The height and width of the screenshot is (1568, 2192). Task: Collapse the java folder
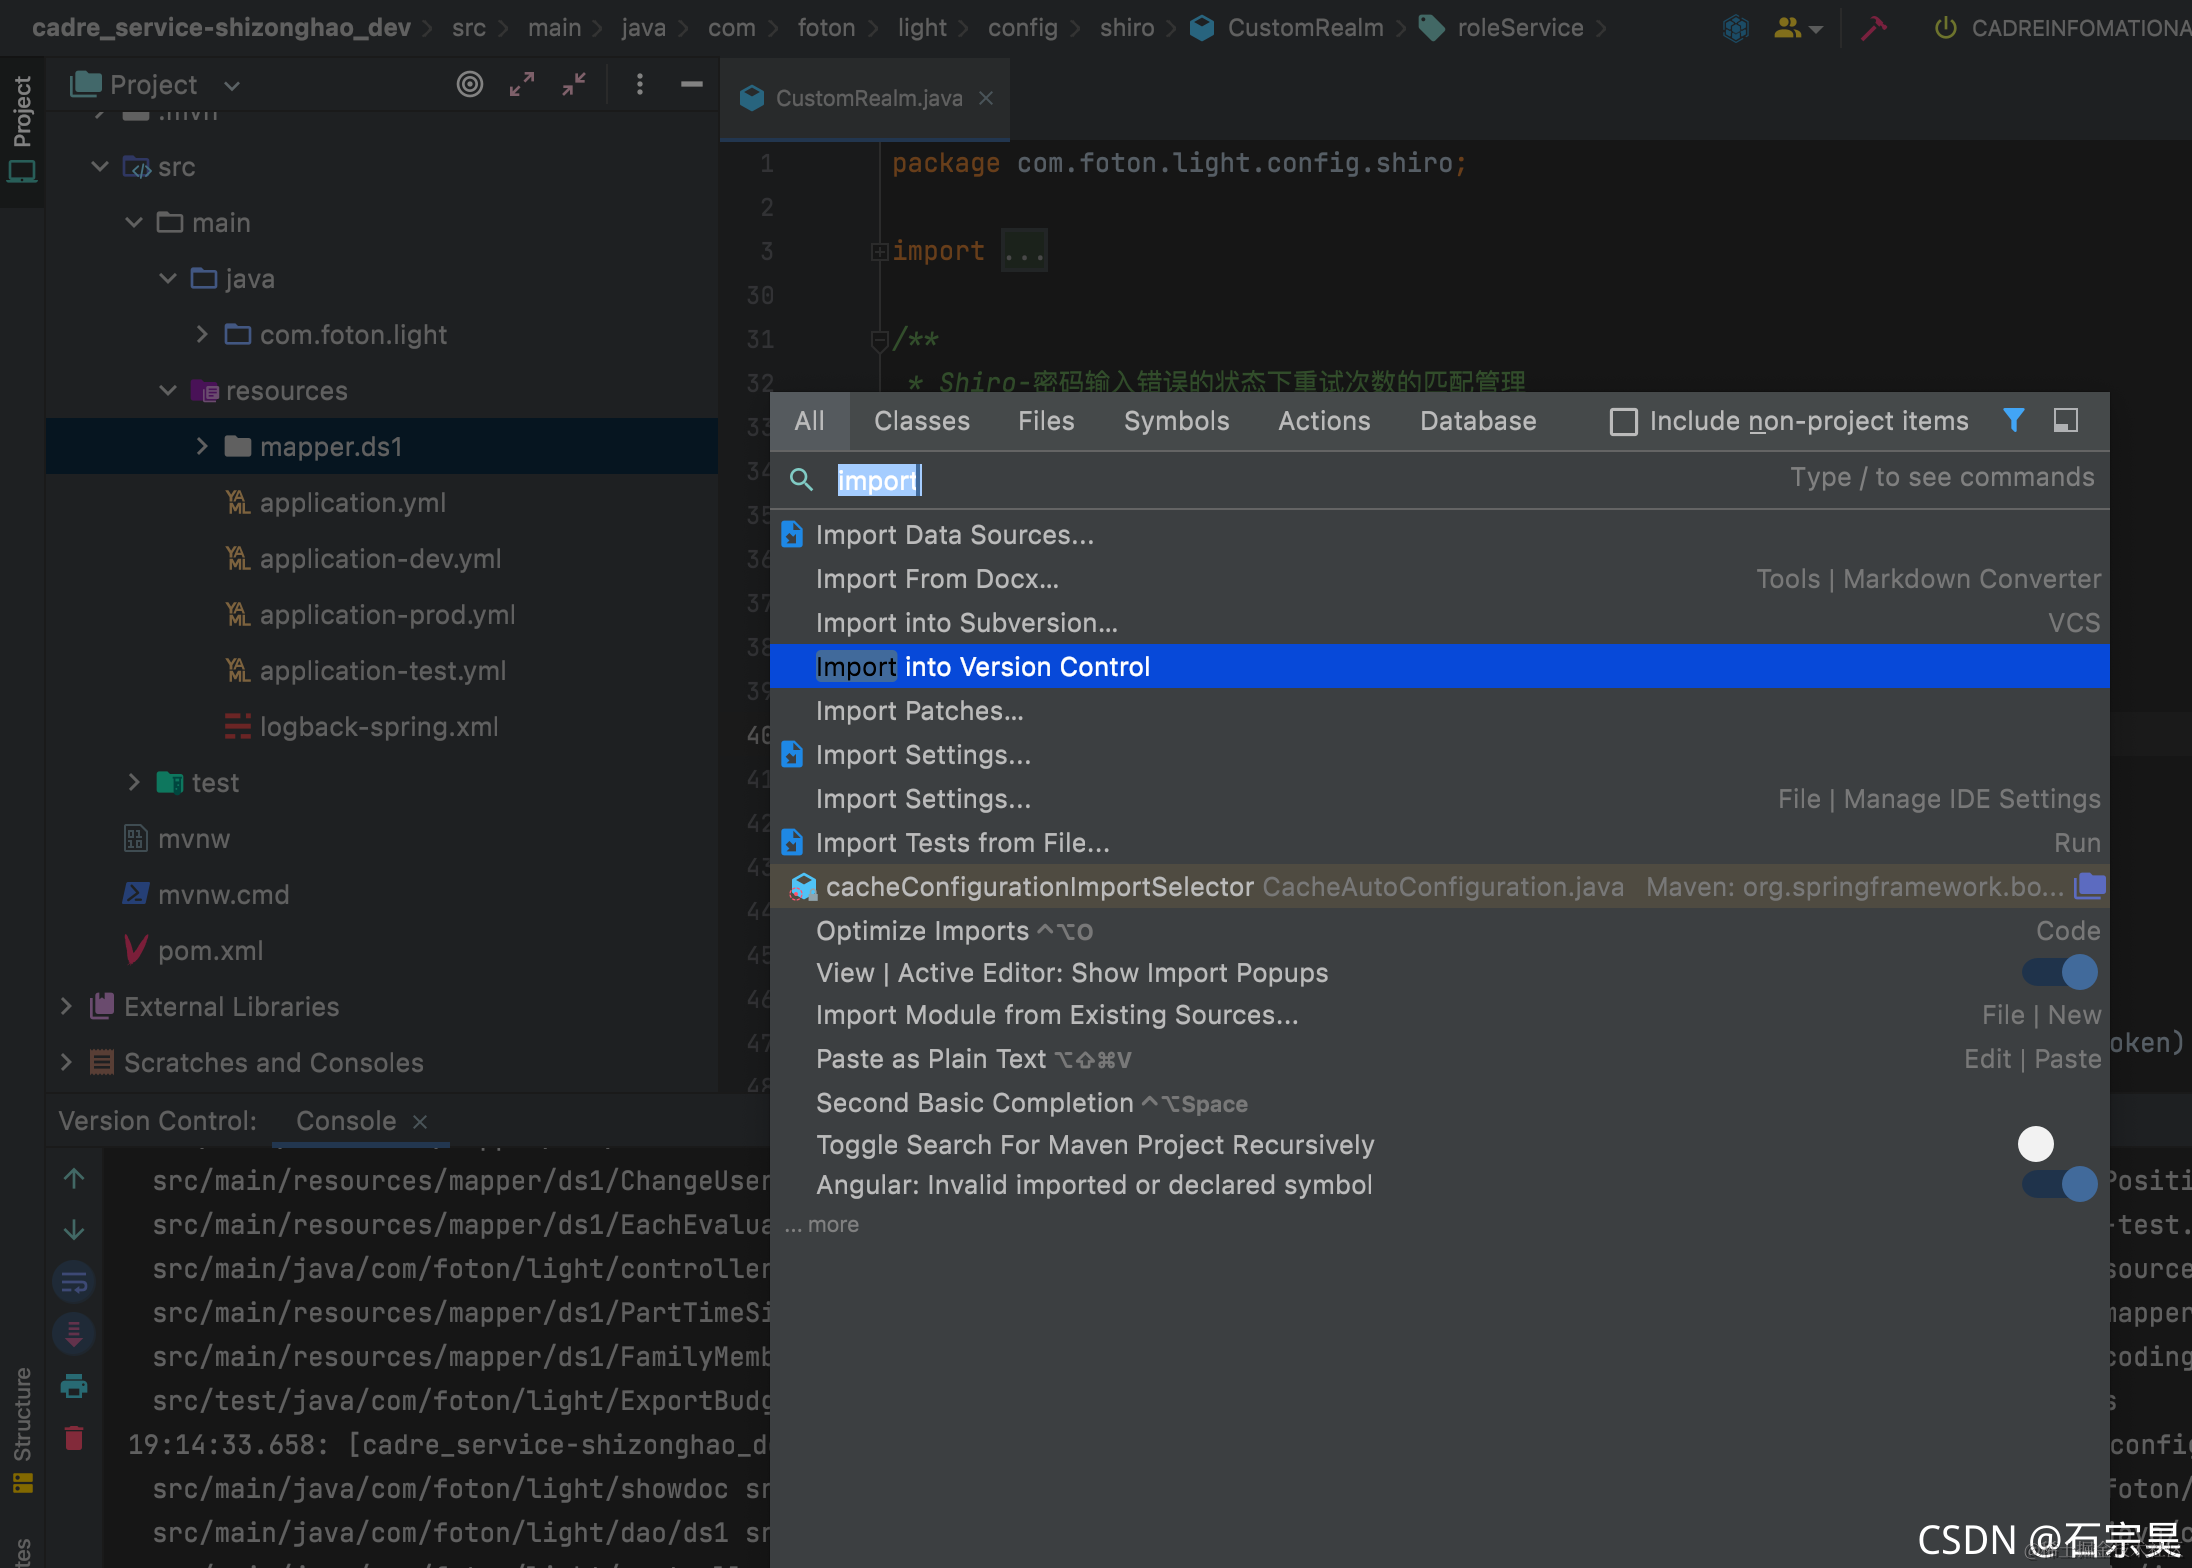click(x=168, y=278)
